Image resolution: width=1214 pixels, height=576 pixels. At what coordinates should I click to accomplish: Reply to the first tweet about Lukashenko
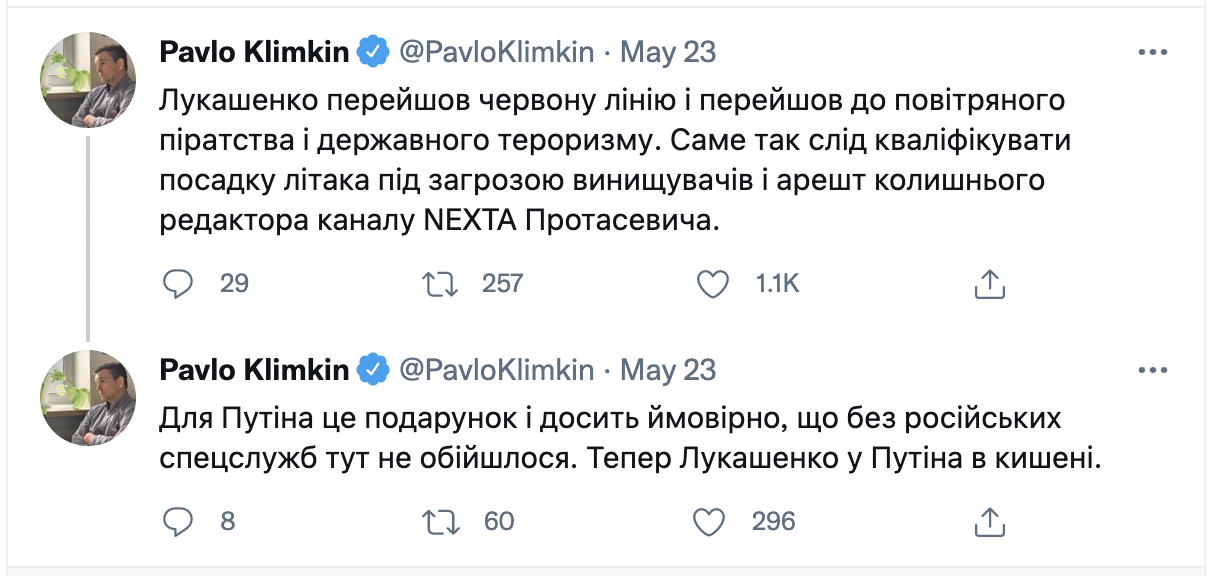click(177, 284)
